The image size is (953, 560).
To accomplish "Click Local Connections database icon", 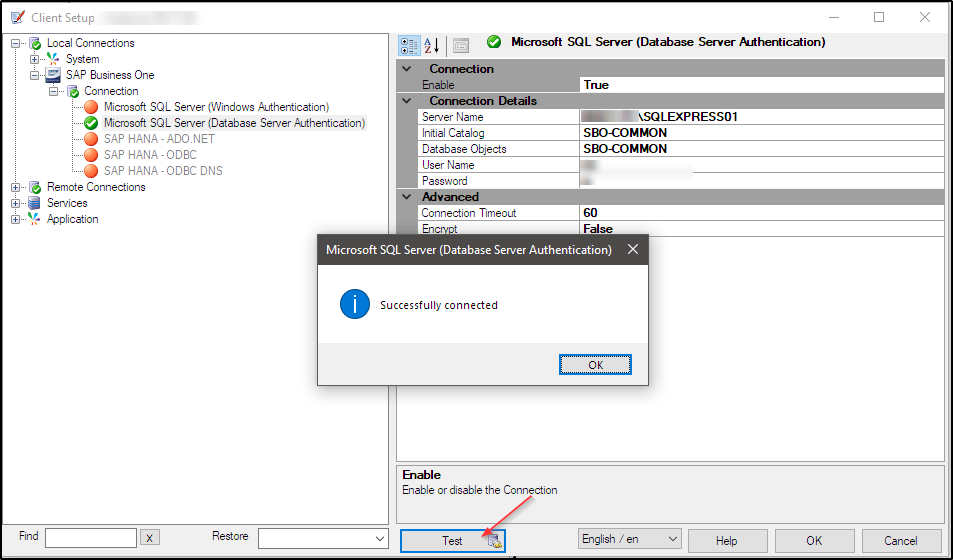I will point(35,43).
